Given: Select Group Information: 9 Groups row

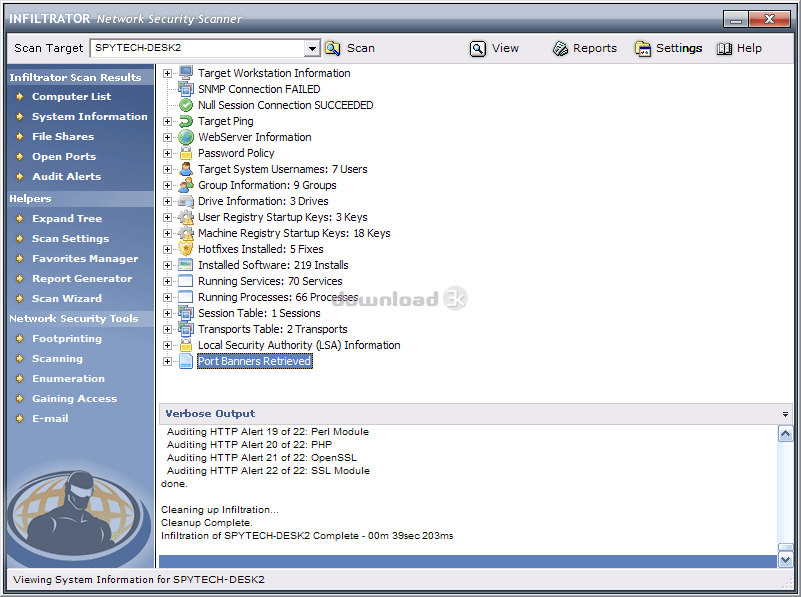Looking at the screenshot, I should tap(267, 185).
